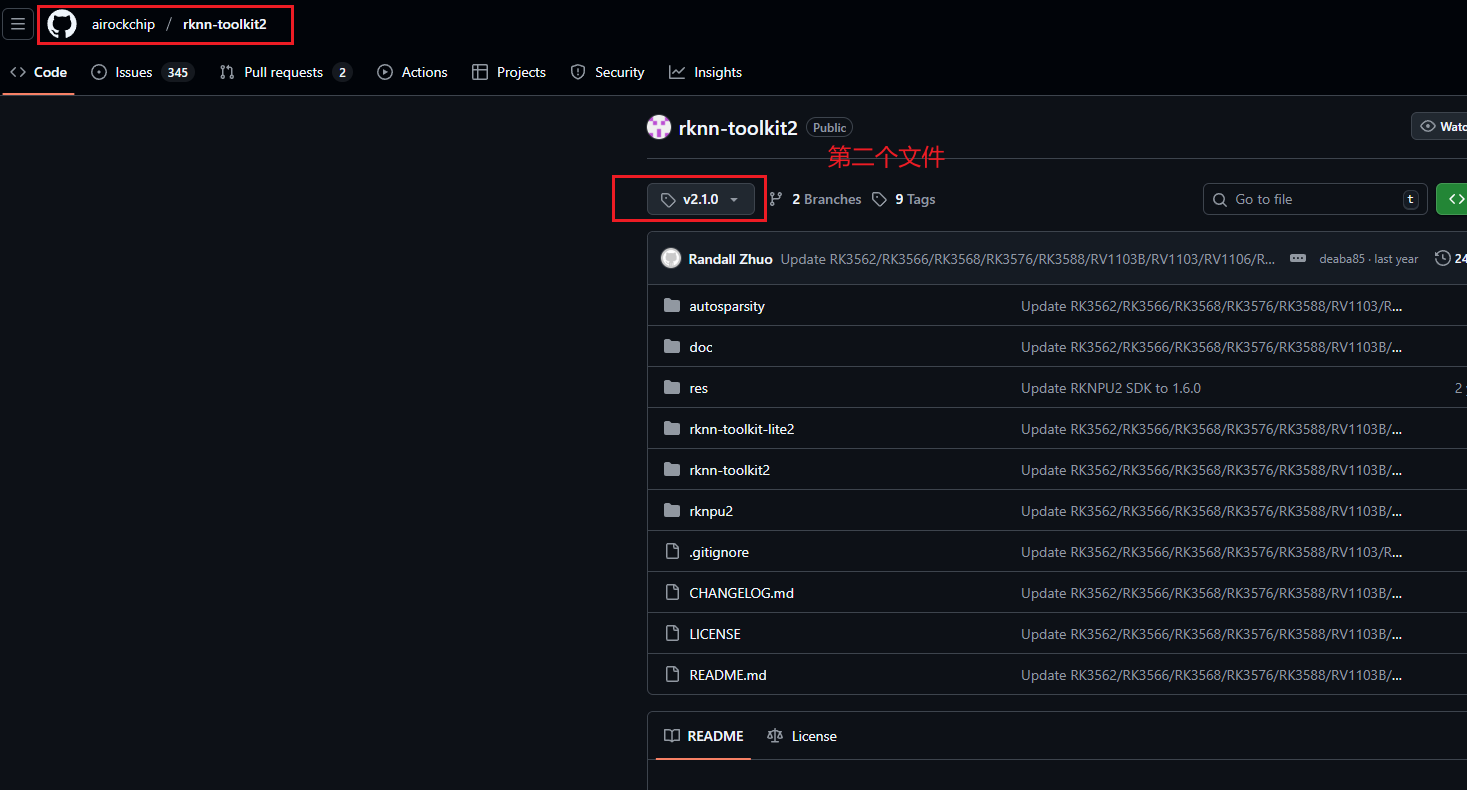Click the green Code button
The image size is (1467, 790).
pyautogui.click(x=1452, y=199)
